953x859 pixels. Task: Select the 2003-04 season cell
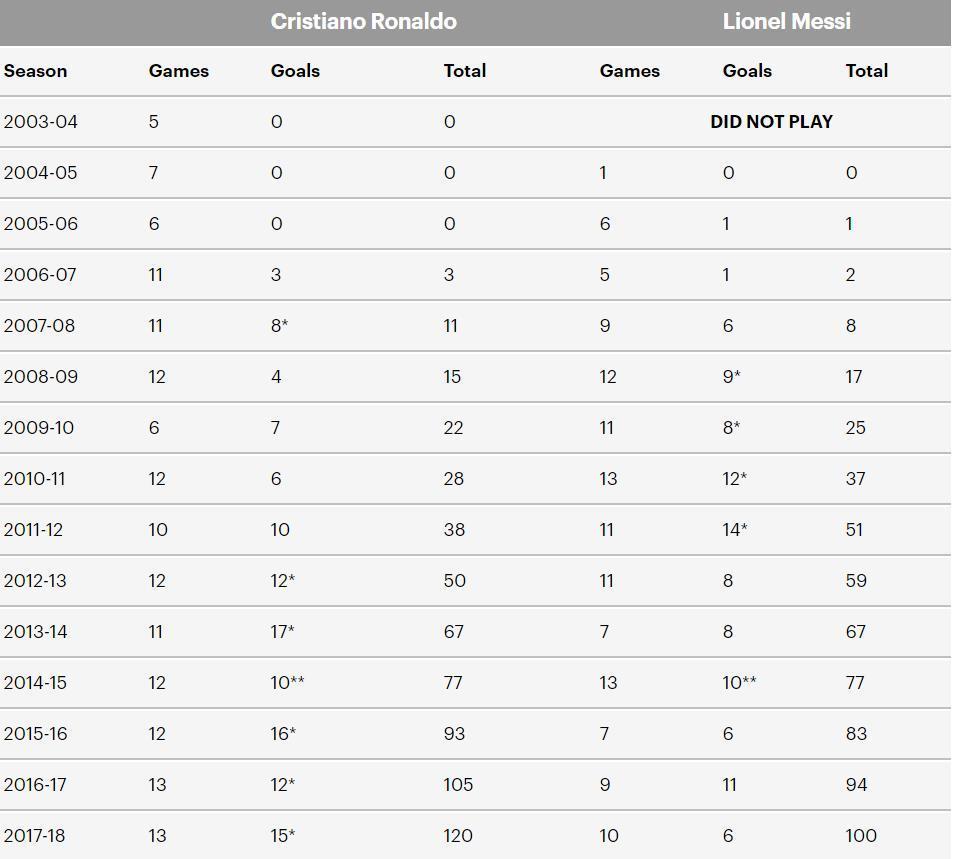pos(41,122)
